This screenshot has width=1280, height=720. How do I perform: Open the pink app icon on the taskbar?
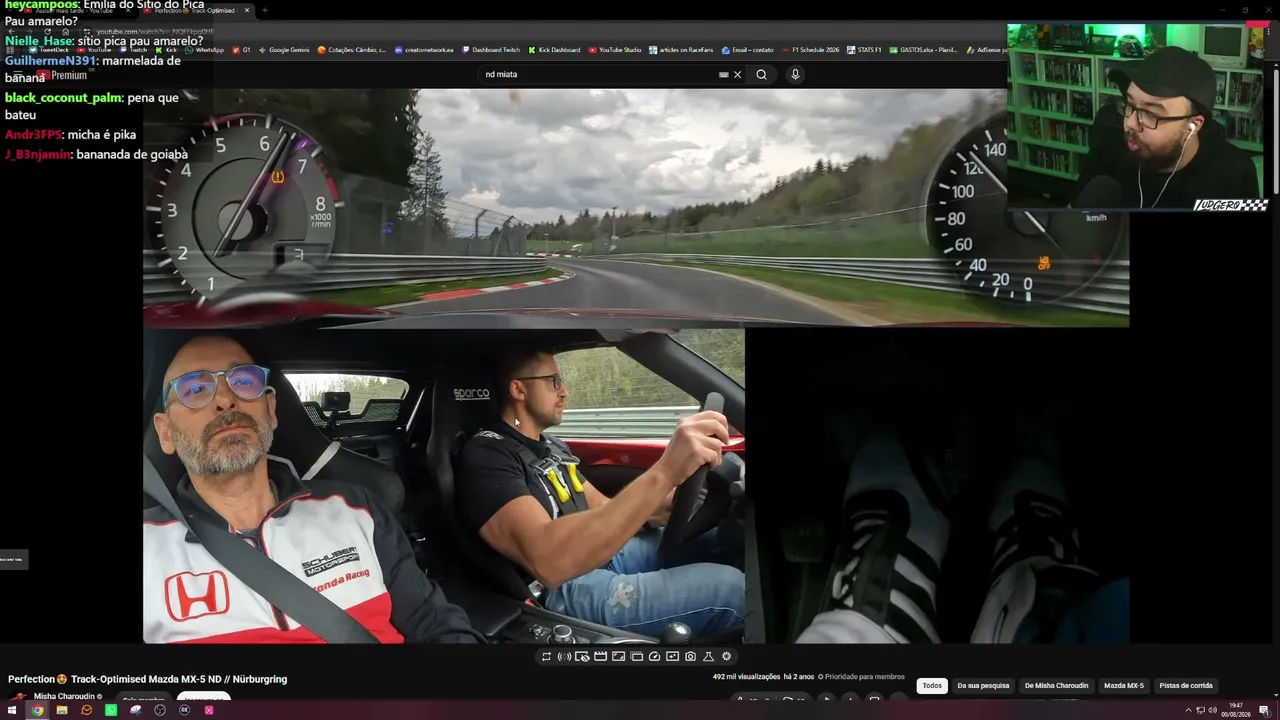[x=209, y=710]
